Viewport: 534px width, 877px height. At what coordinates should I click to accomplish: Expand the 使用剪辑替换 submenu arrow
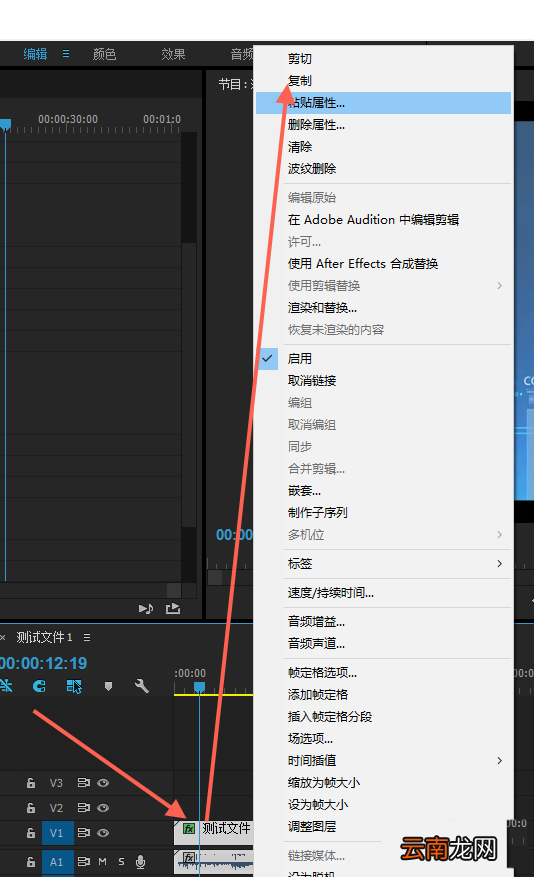(x=499, y=286)
